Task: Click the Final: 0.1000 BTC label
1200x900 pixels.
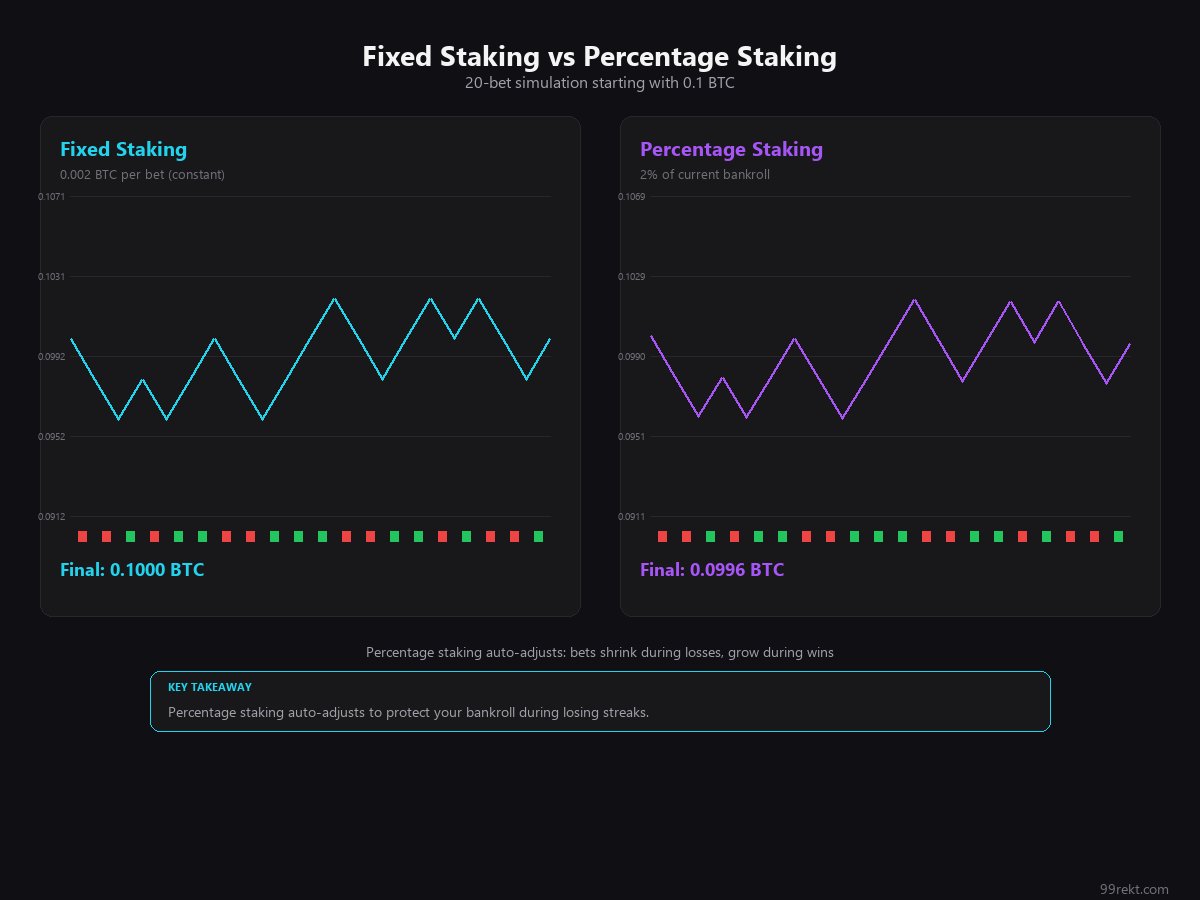Action: tap(133, 570)
